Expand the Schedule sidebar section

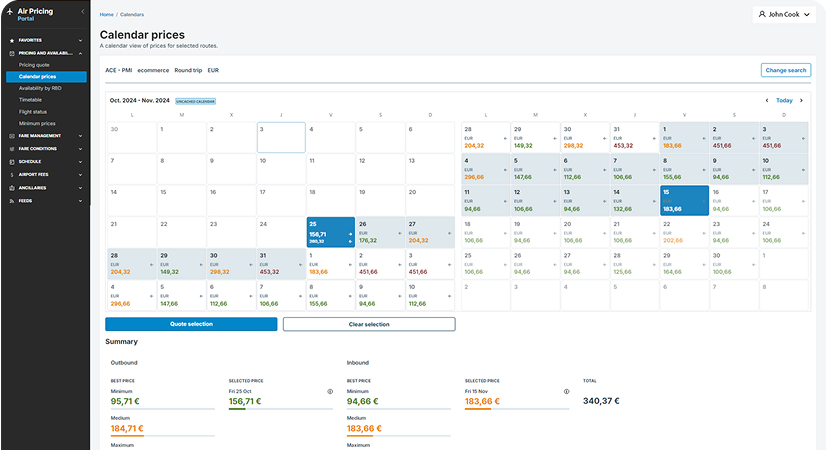coord(44,161)
